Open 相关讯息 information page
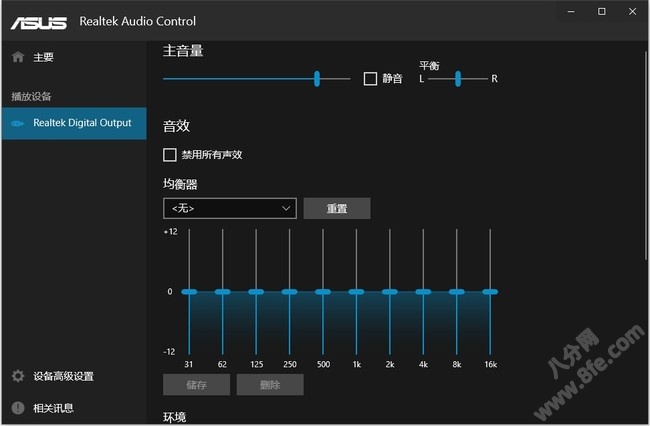Image resolution: width=650 pixels, height=426 pixels. coord(74,408)
